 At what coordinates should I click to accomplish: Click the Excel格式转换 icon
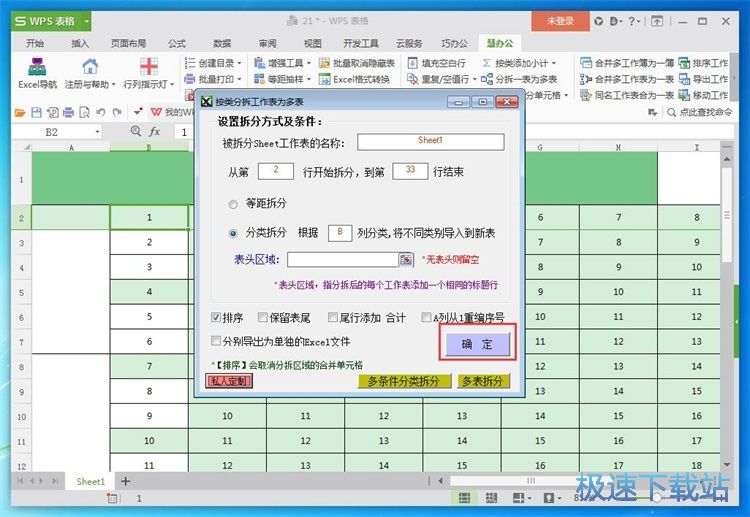(x=324, y=79)
